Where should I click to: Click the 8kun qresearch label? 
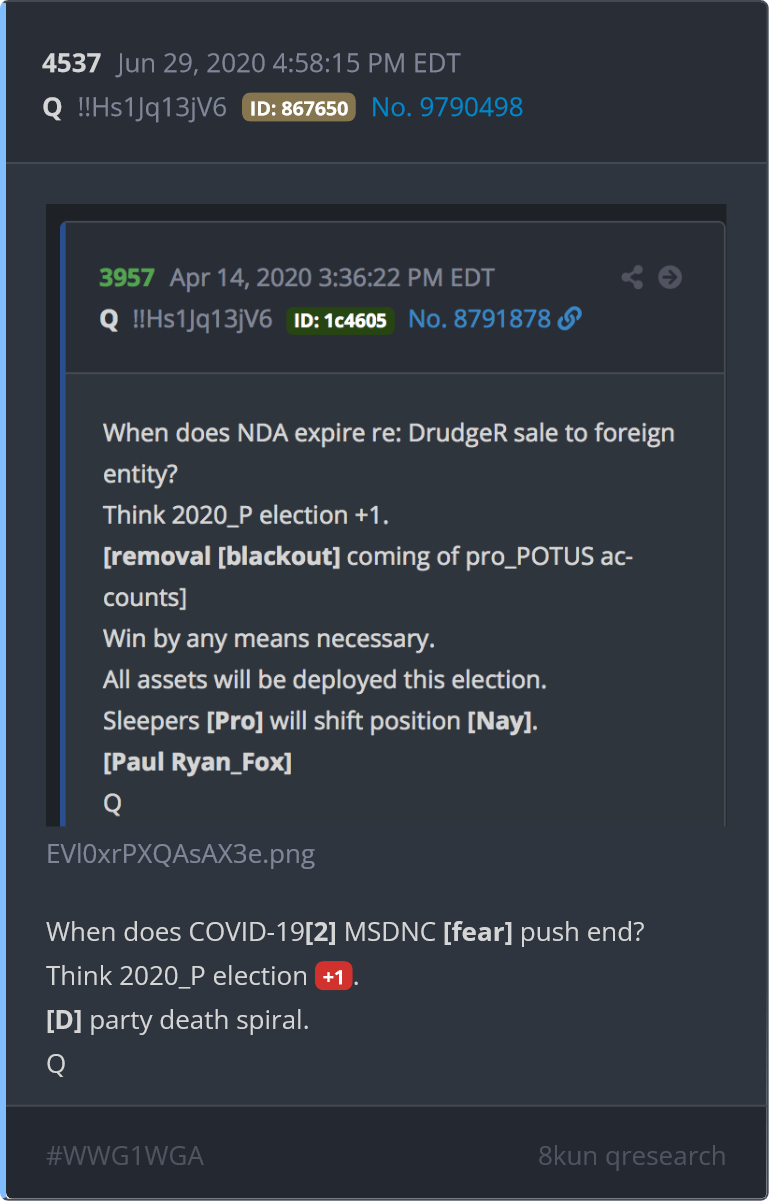632,1156
